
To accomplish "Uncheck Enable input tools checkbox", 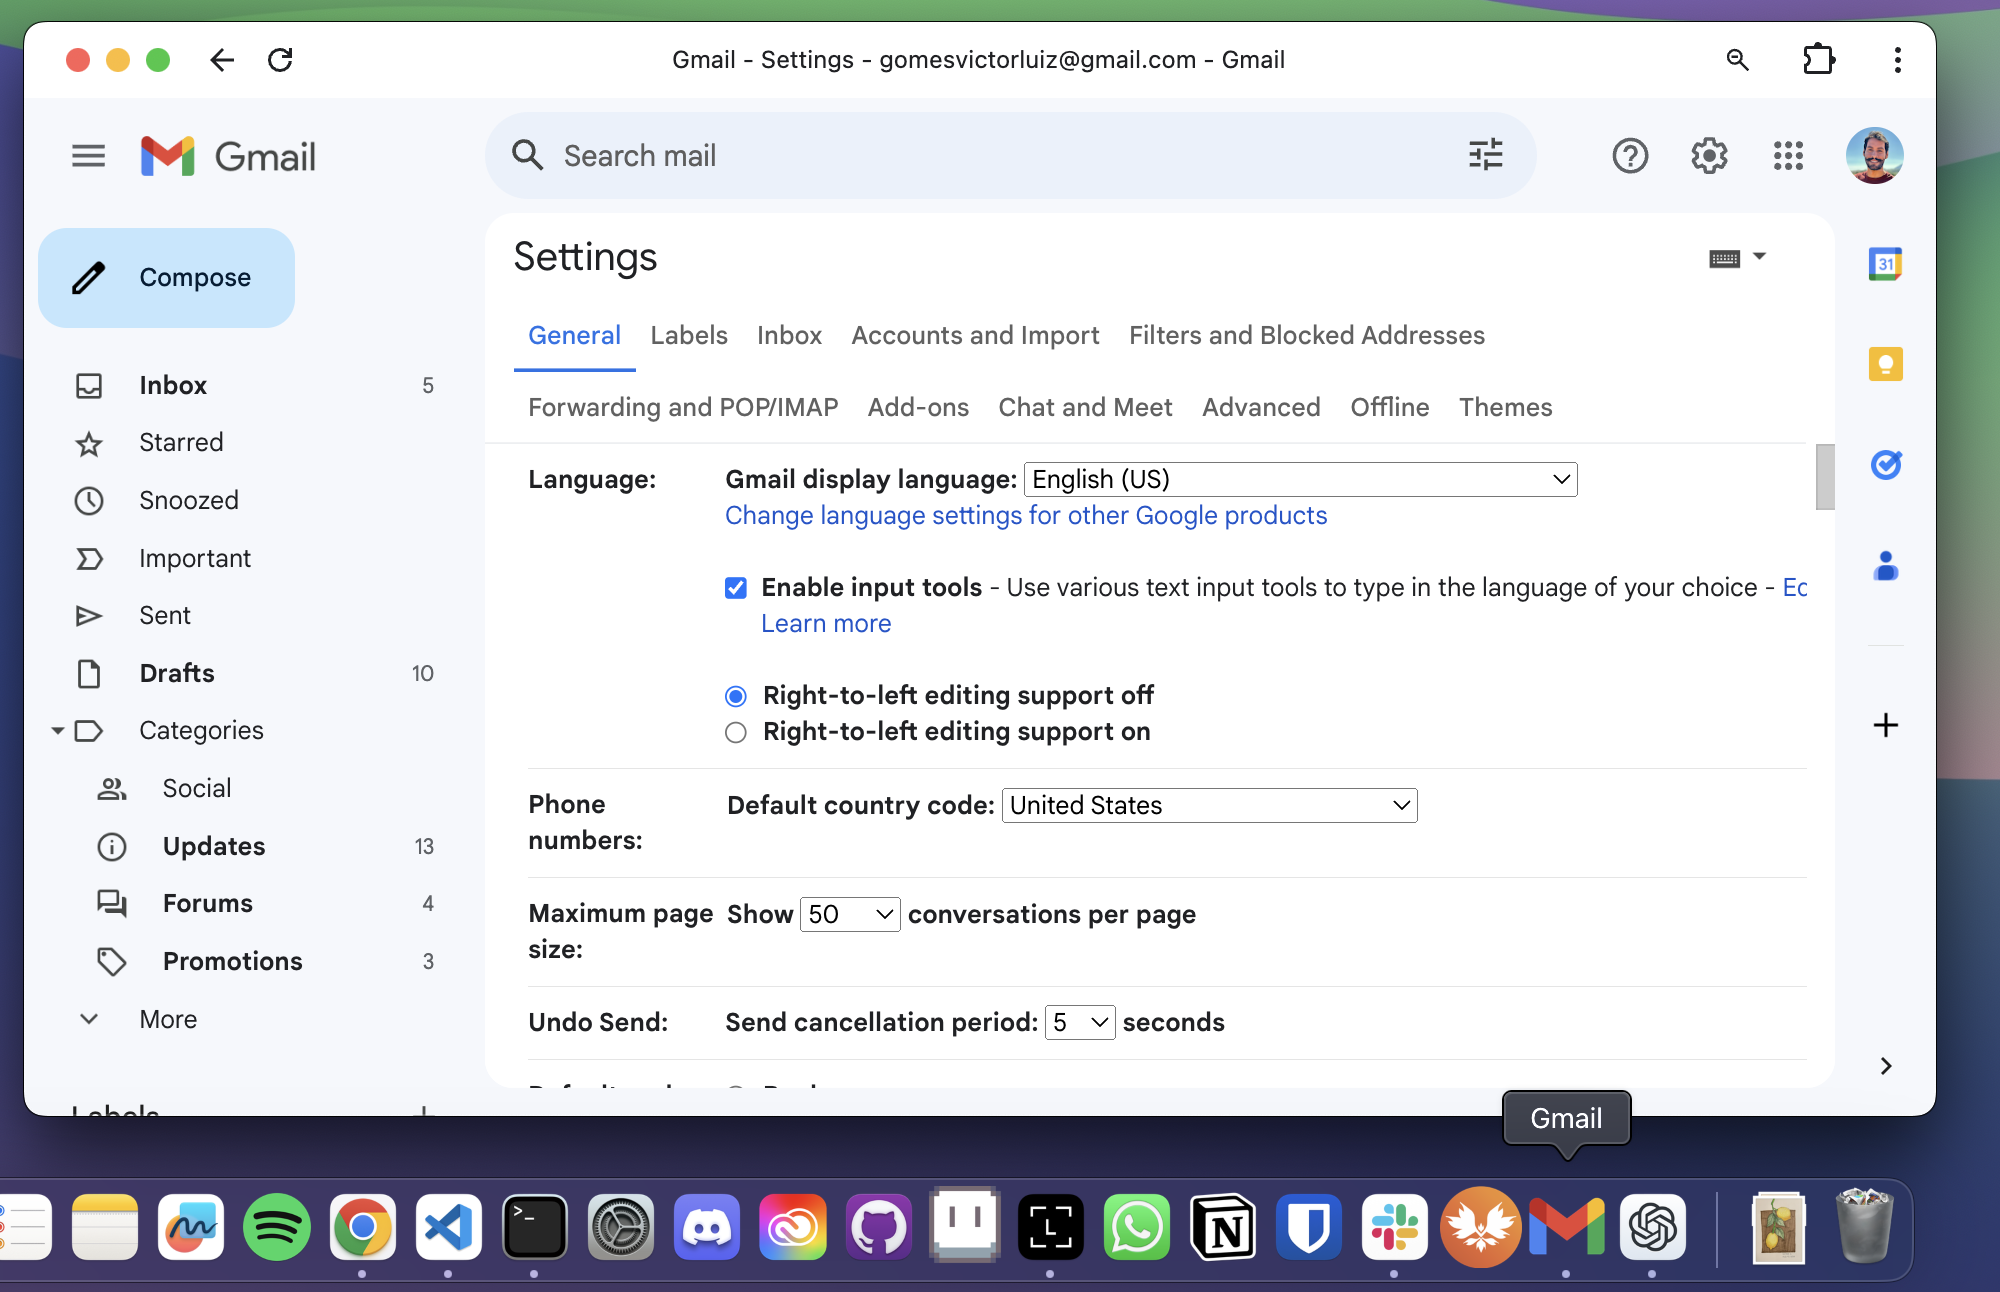I will pyautogui.click(x=736, y=588).
